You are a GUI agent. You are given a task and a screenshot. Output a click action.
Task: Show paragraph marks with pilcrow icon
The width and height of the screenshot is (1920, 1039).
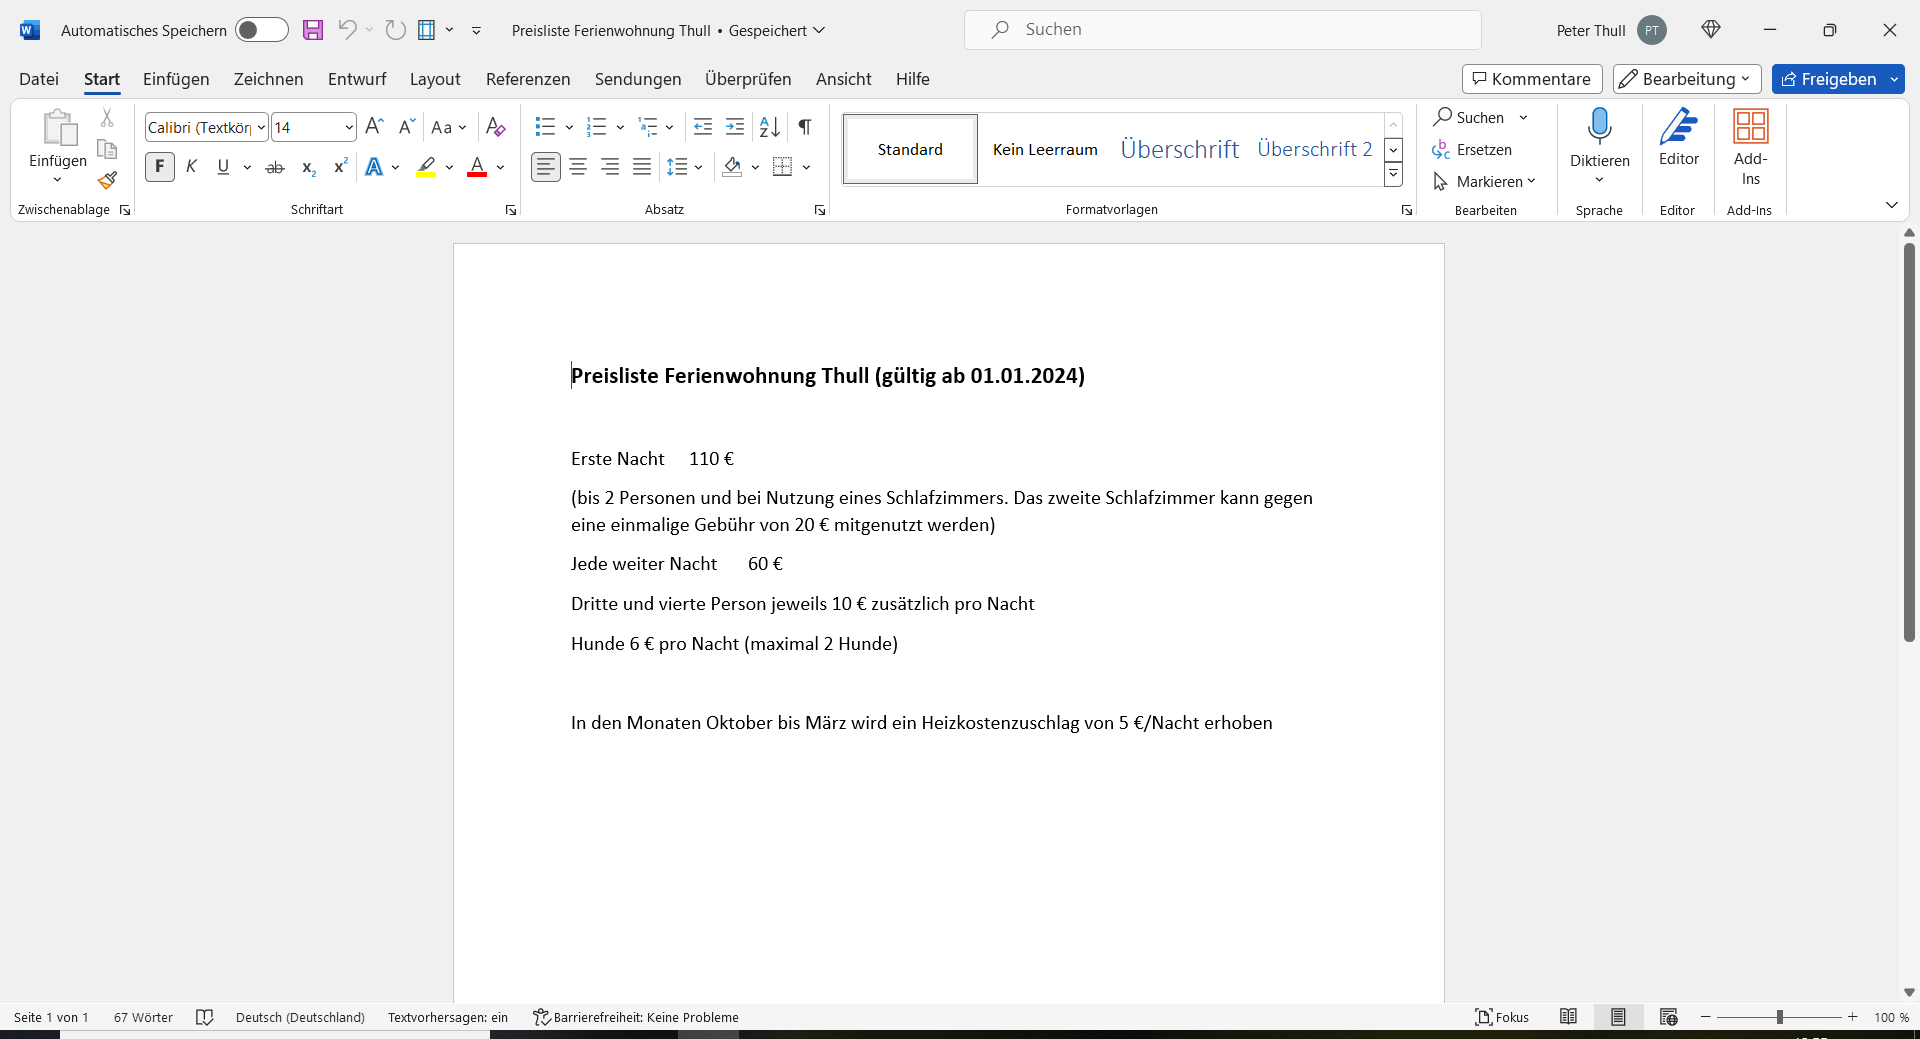point(805,127)
